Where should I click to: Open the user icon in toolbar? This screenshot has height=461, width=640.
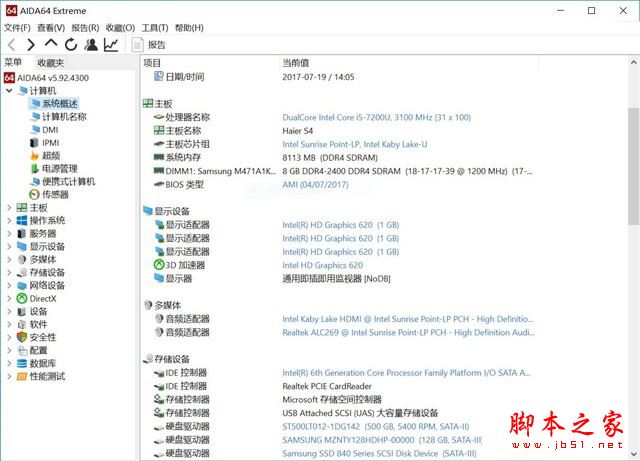[91, 45]
